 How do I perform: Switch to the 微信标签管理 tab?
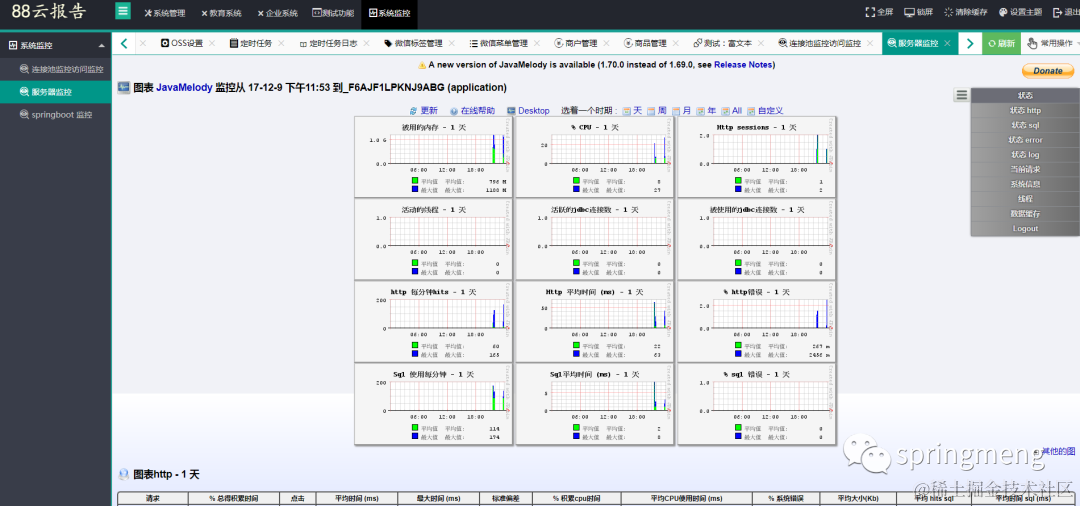pos(413,43)
